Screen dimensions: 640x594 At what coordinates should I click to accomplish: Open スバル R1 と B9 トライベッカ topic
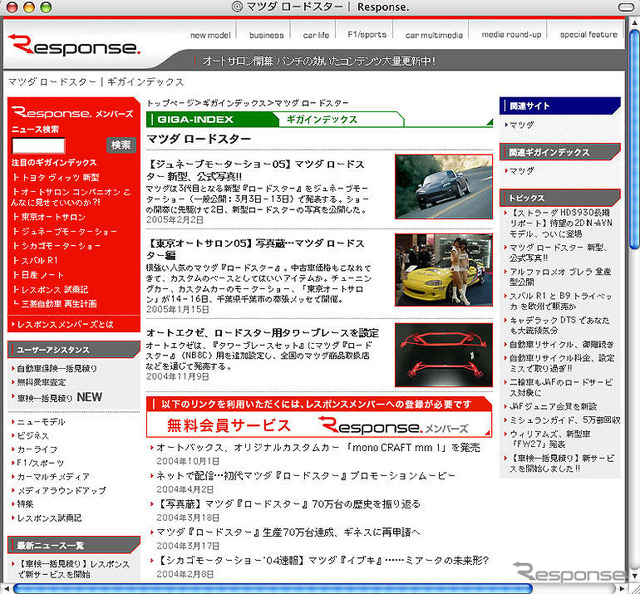pyautogui.click(x=560, y=301)
